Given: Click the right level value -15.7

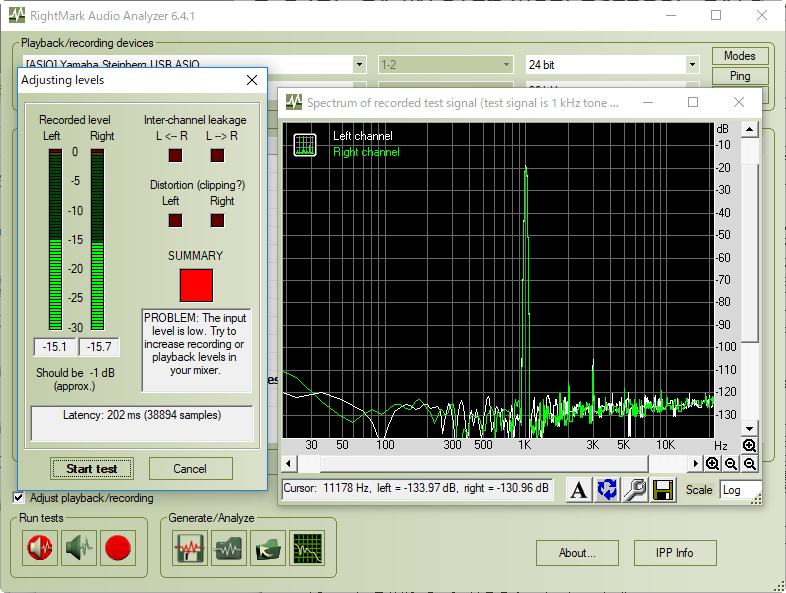Looking at the screenshot, I should tap(99, 347).
